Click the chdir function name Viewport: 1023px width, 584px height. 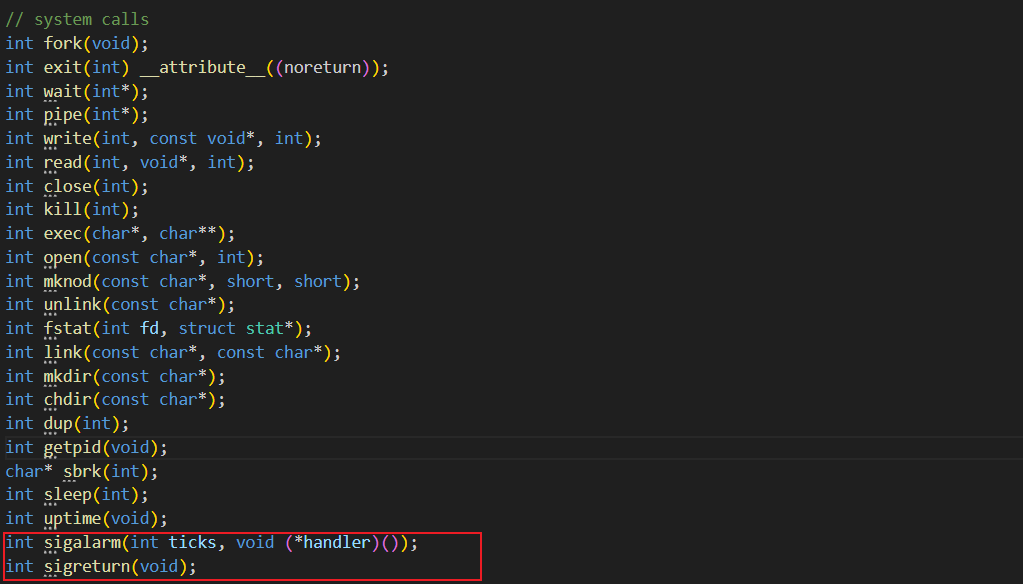(x=67, y=399)
